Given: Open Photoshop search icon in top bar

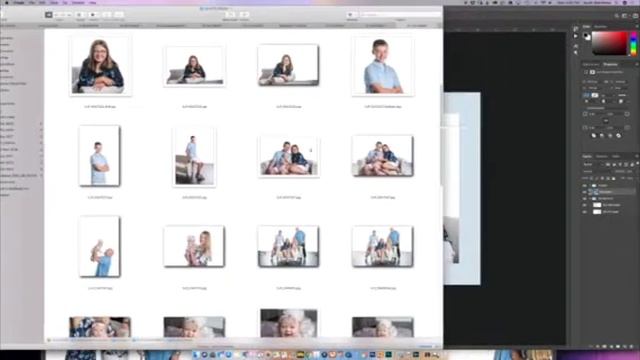Looking at the screenshot, I should (617, 16).
